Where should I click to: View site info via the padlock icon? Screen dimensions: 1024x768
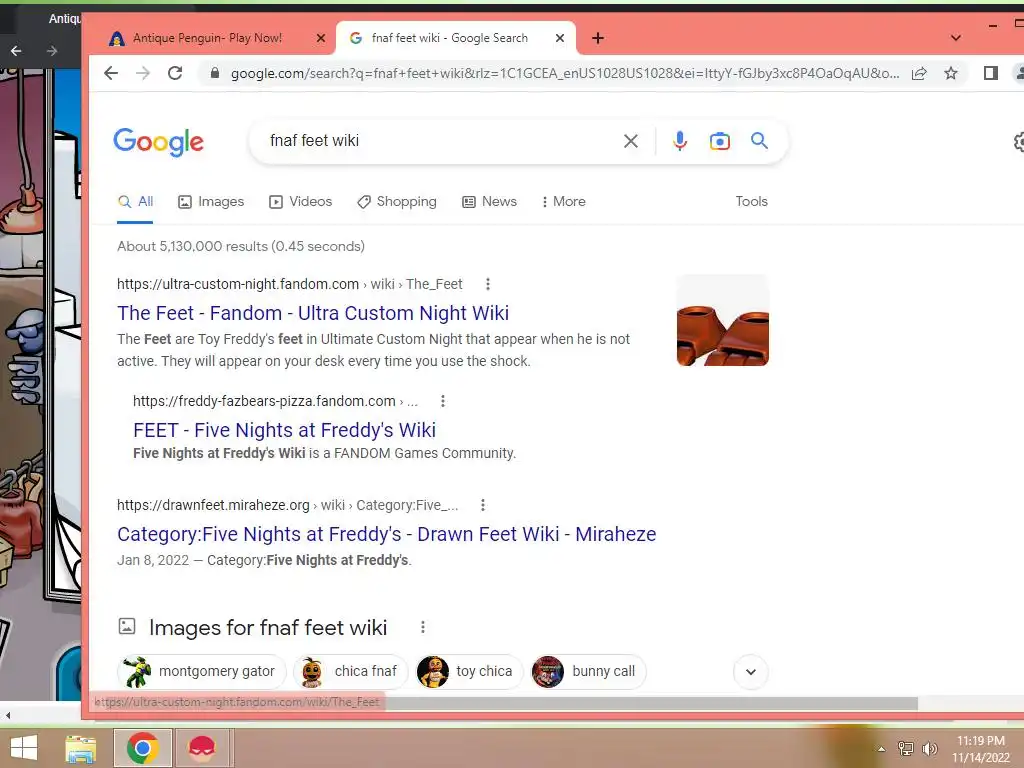click(x=214, y=73)
